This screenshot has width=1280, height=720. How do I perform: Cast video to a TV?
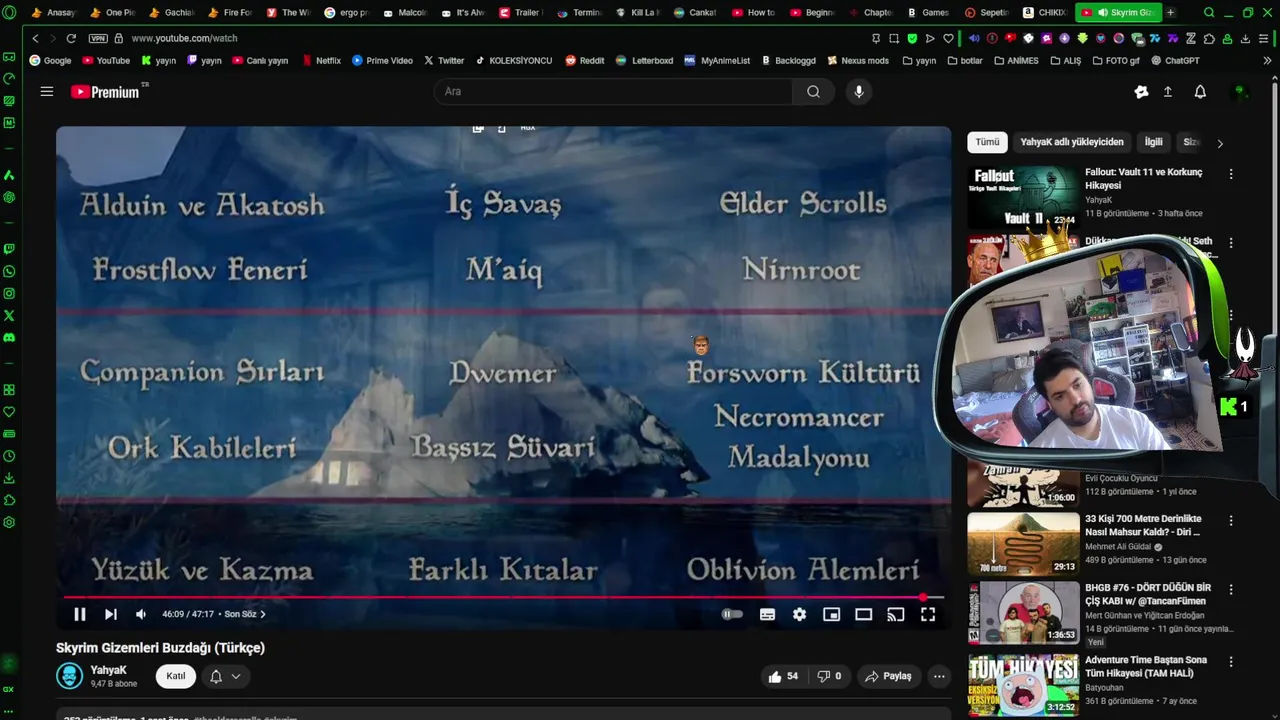(x=896, y=615)
